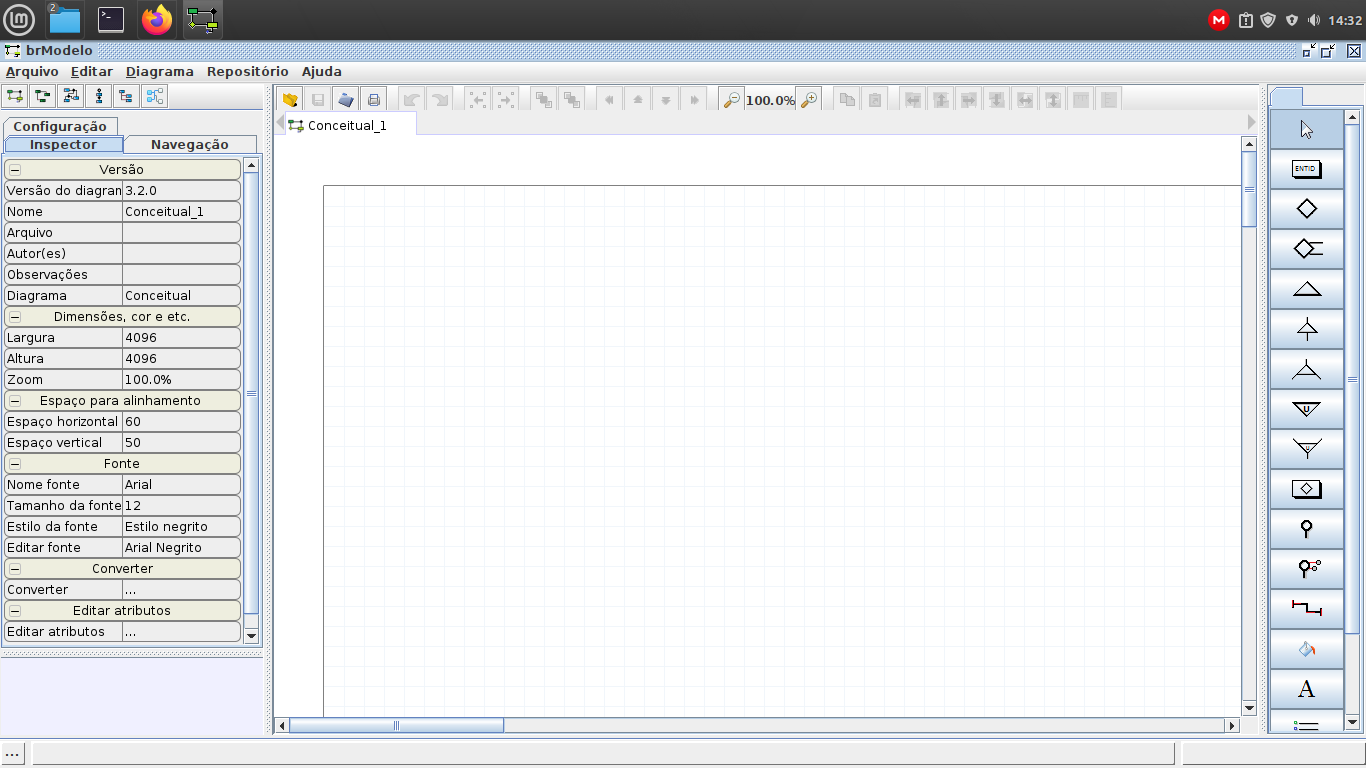The width and height of the screenshot is (1366, 768).
Task: Select the Specialization triangle tool
Action: tap(1306, 289)
